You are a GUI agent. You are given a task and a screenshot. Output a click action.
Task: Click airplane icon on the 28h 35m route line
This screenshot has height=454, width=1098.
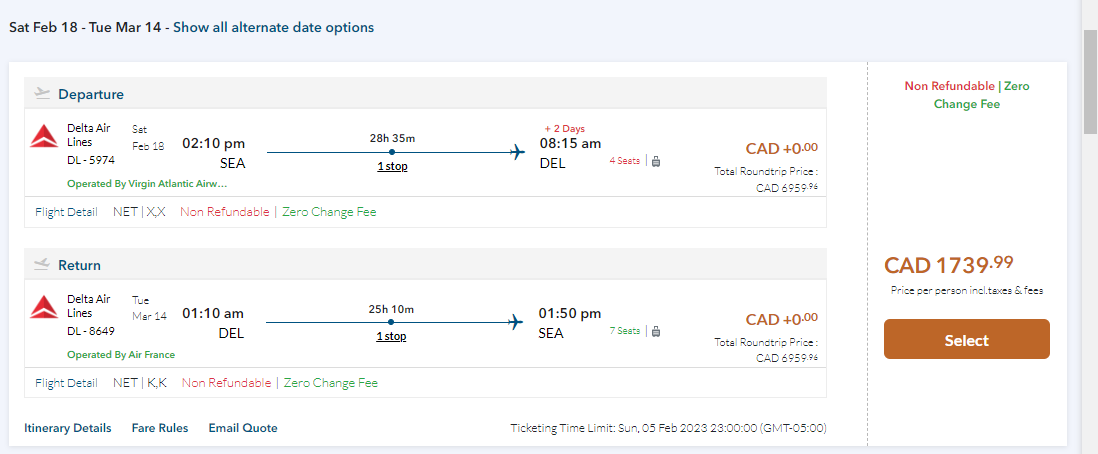pos(517,152)
